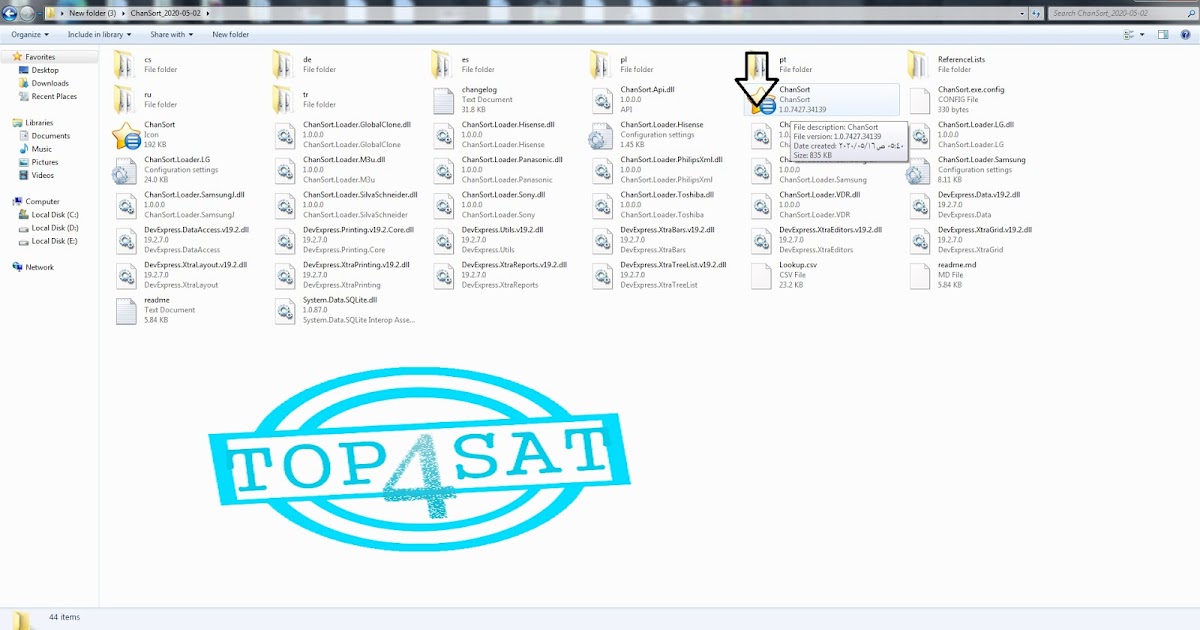Select ChanSort.Loader.Hisense.dll icon

(443, 135)
